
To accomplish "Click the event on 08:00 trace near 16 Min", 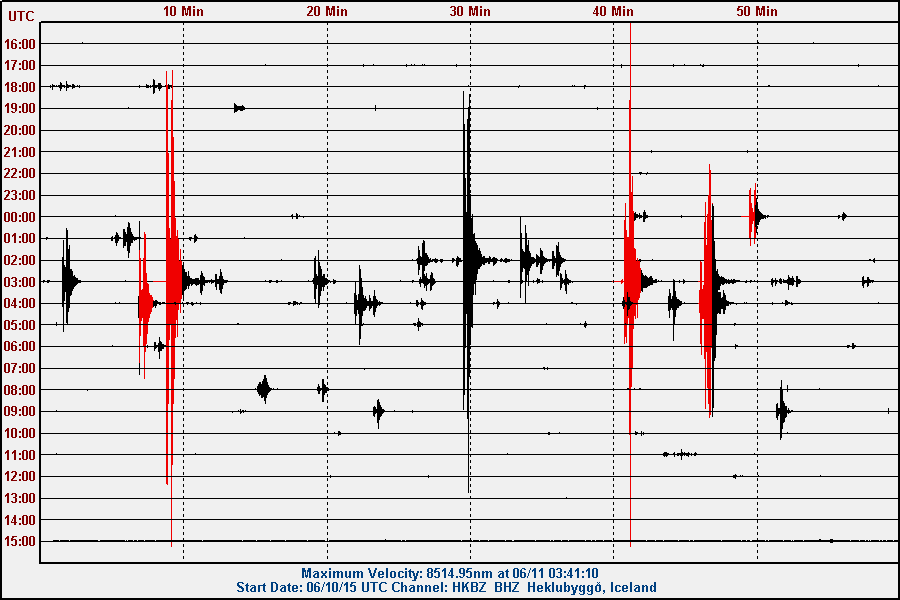I will tap(264, 389).
